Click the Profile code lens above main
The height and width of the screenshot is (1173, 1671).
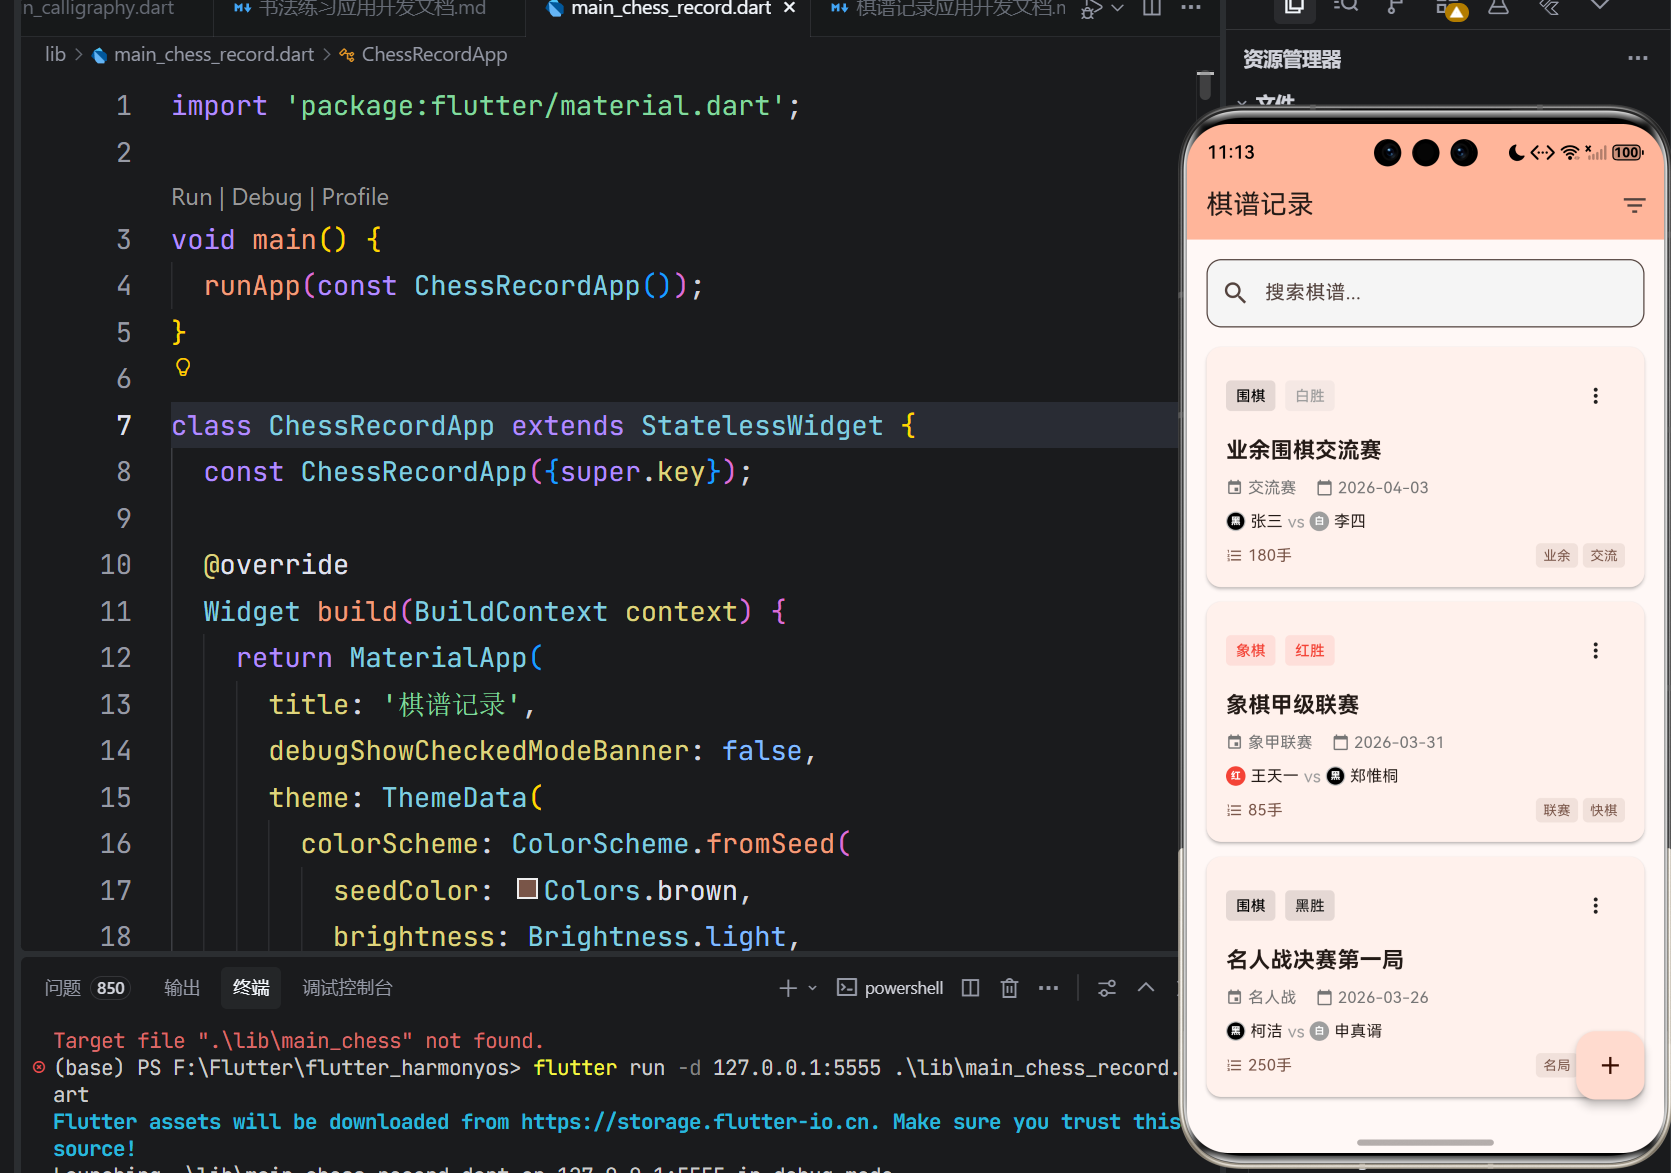pyautogui.click(x=355, y=197)
